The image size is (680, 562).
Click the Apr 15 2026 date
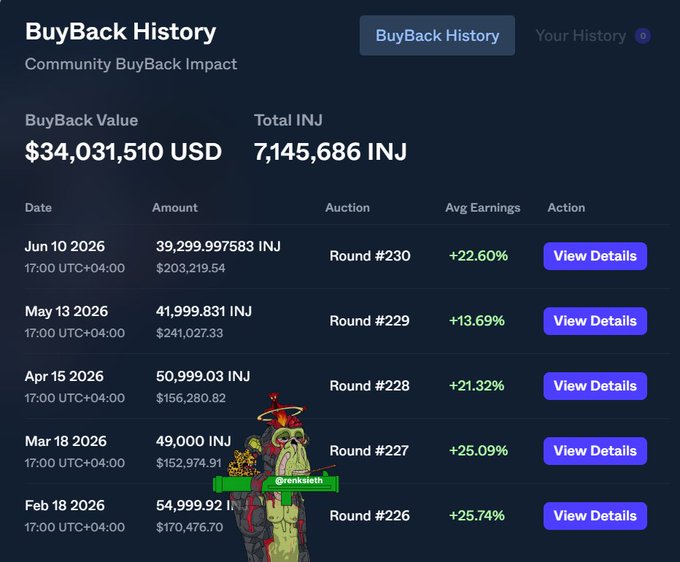tap(64, 376)
